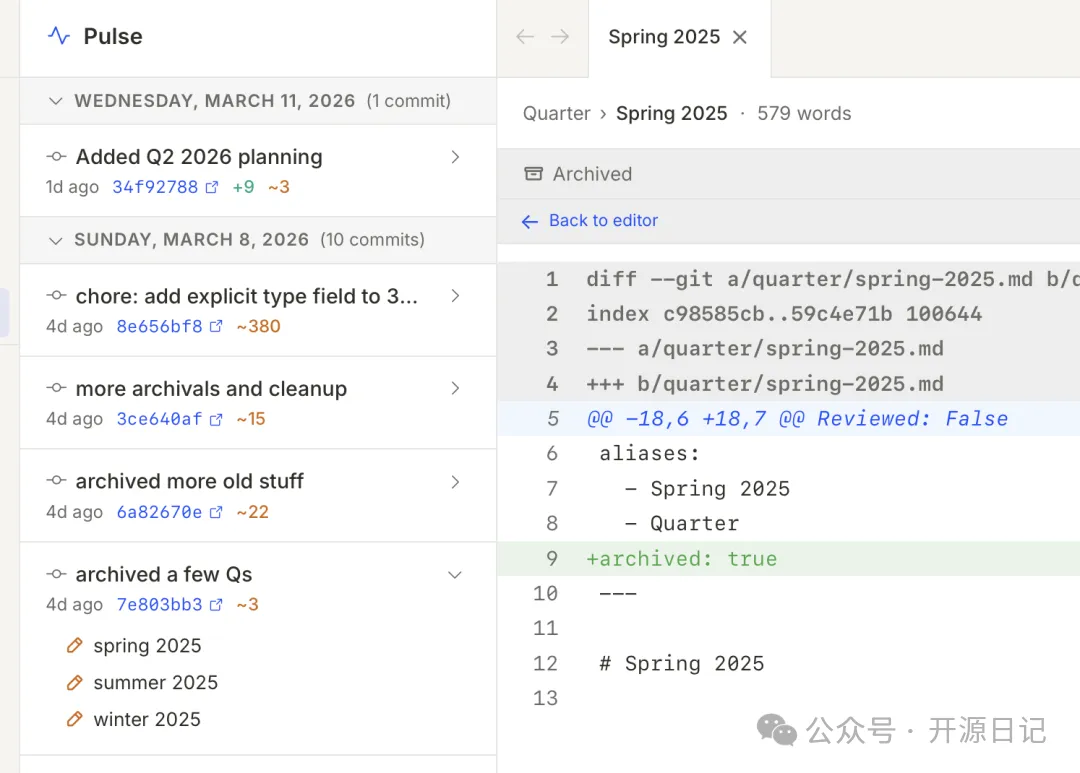This screenshot has height=773, width=1080.
Task: Switch to the Spring 2025 tab
Action: tap(664, 37)
